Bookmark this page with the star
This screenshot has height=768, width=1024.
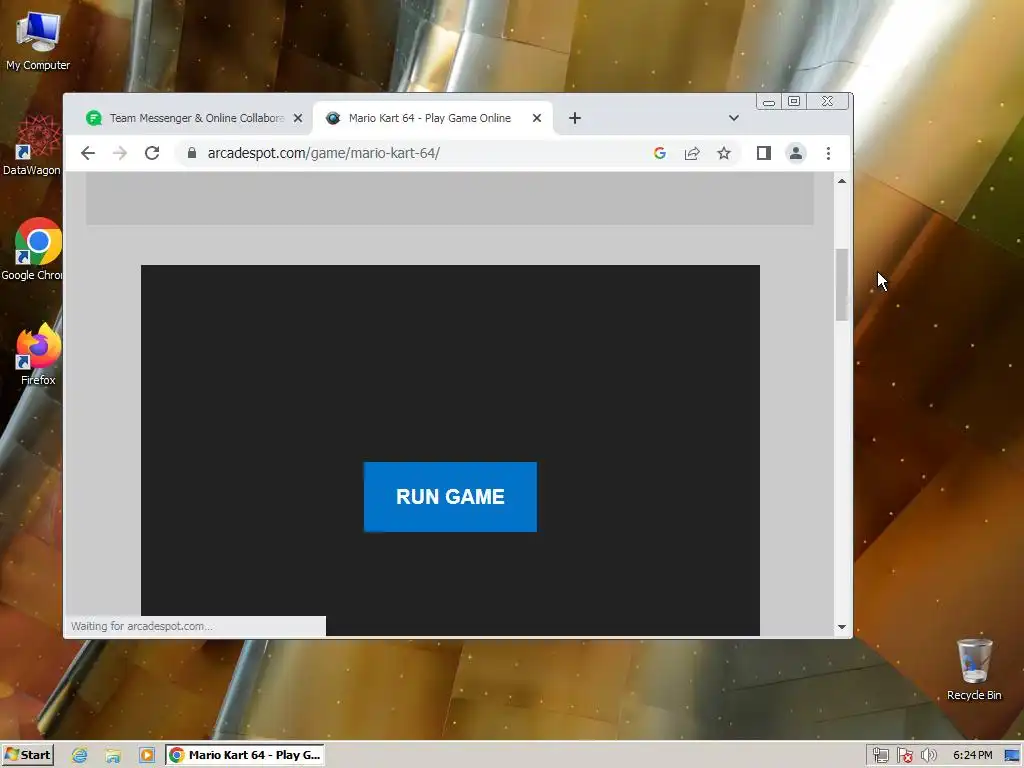pos(724,153)
